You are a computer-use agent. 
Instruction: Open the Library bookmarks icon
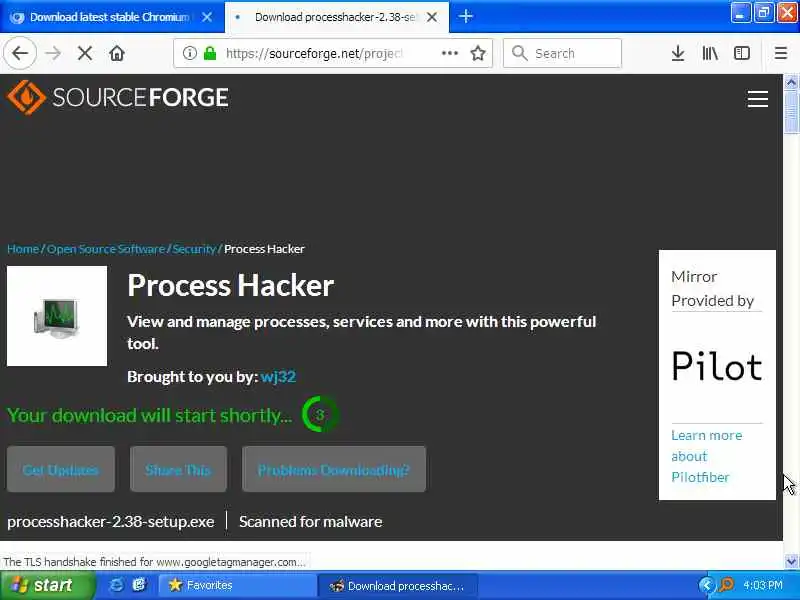(710, 53)
